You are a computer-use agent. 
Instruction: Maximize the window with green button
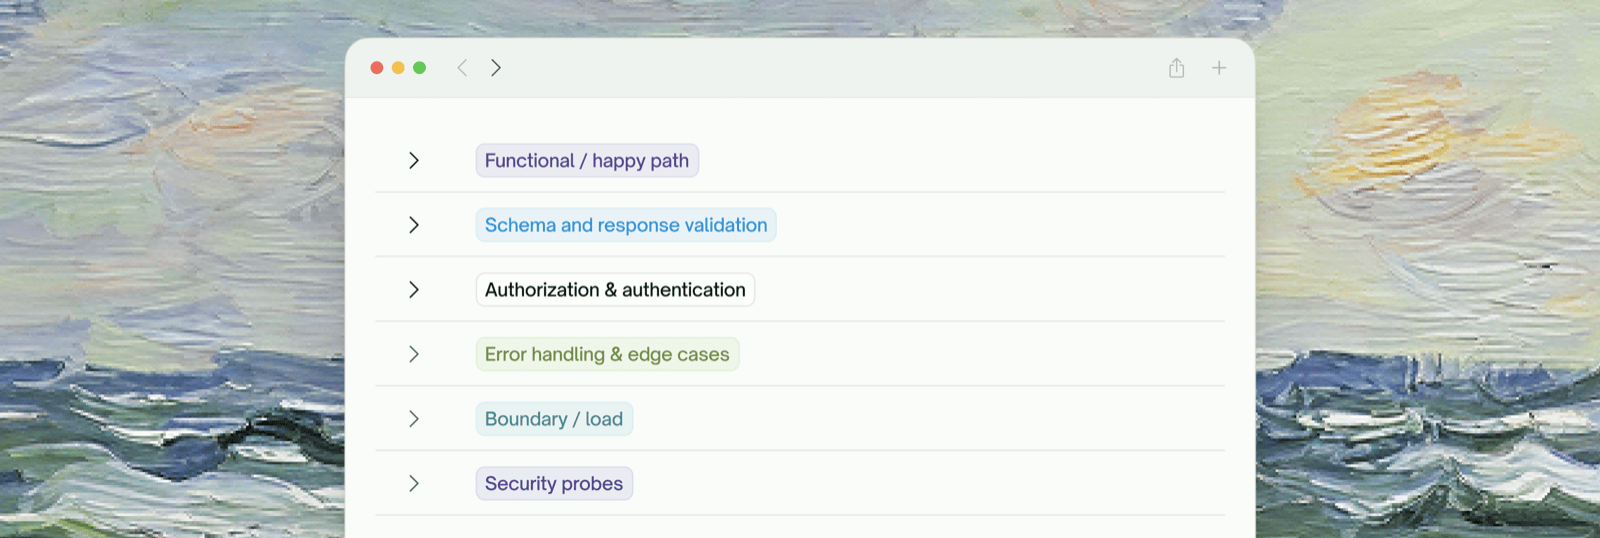coord(420,68)
